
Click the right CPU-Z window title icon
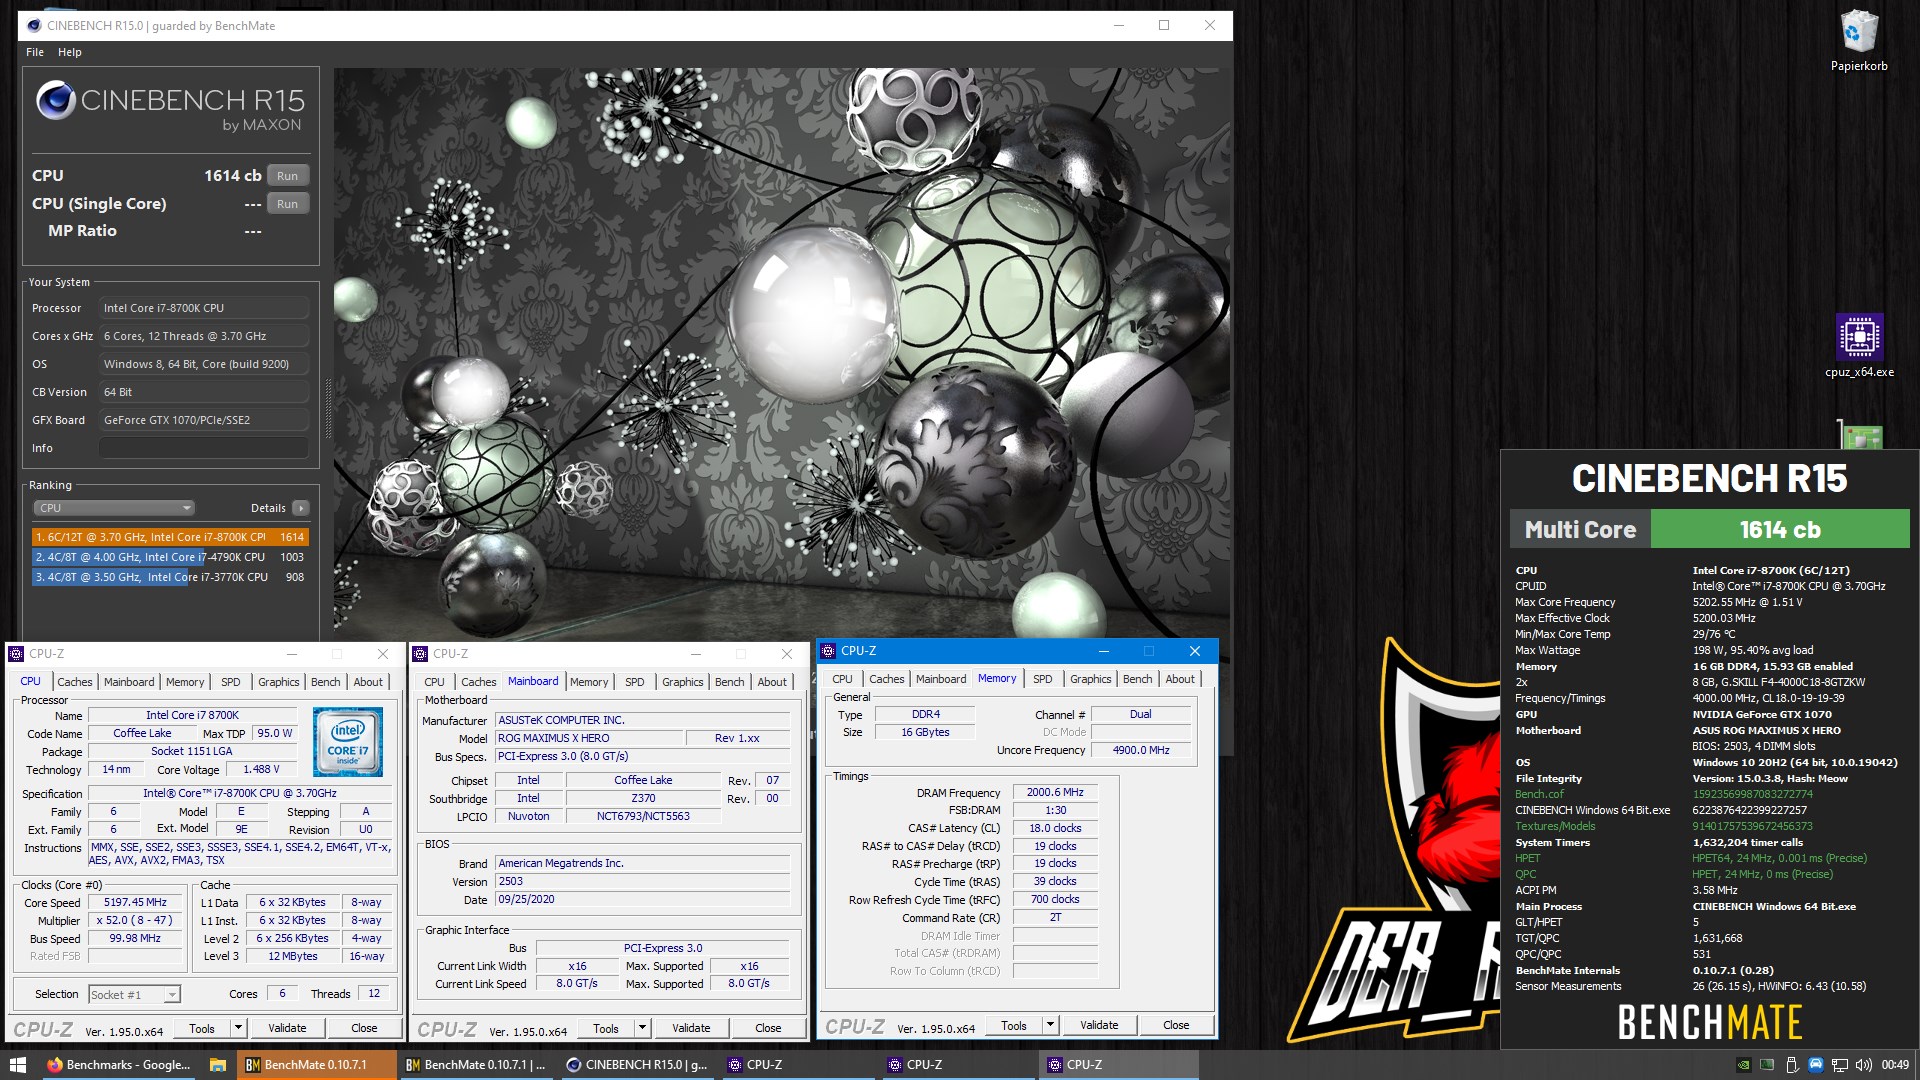point(828,651)
